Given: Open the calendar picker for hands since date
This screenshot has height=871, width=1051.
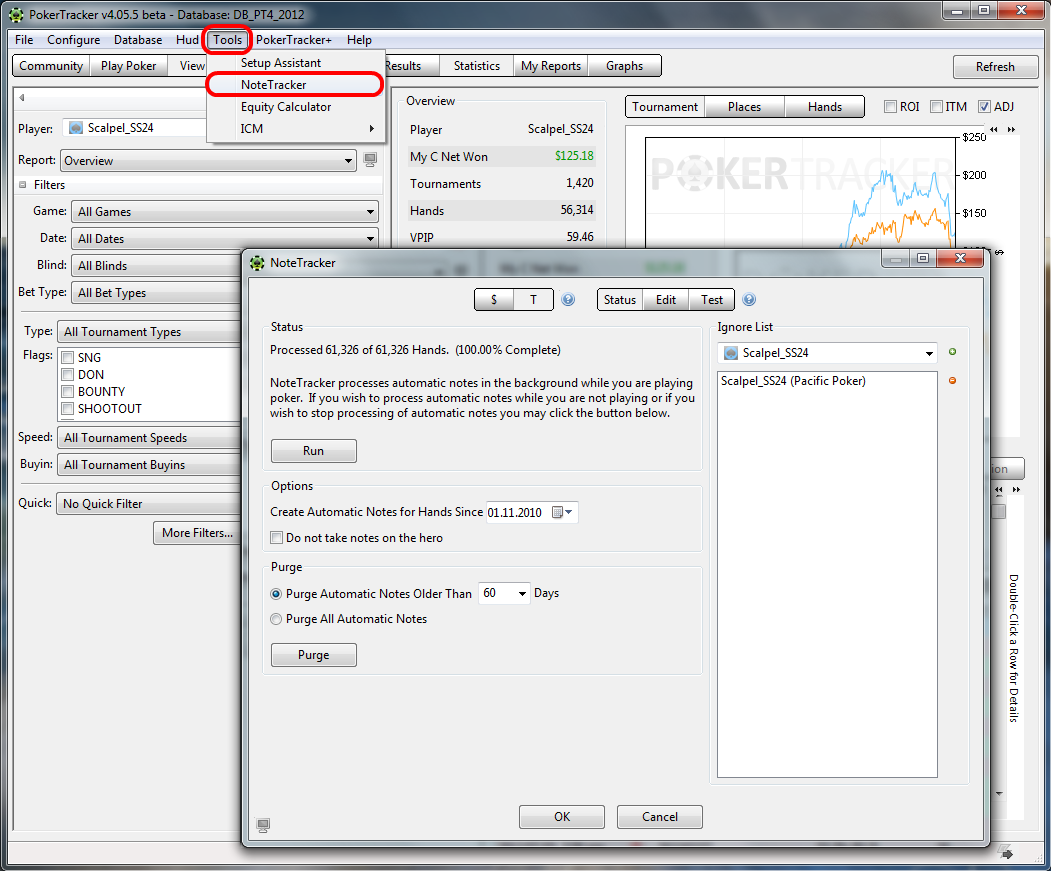Looking at the screenshot, I should click(562, 512).
